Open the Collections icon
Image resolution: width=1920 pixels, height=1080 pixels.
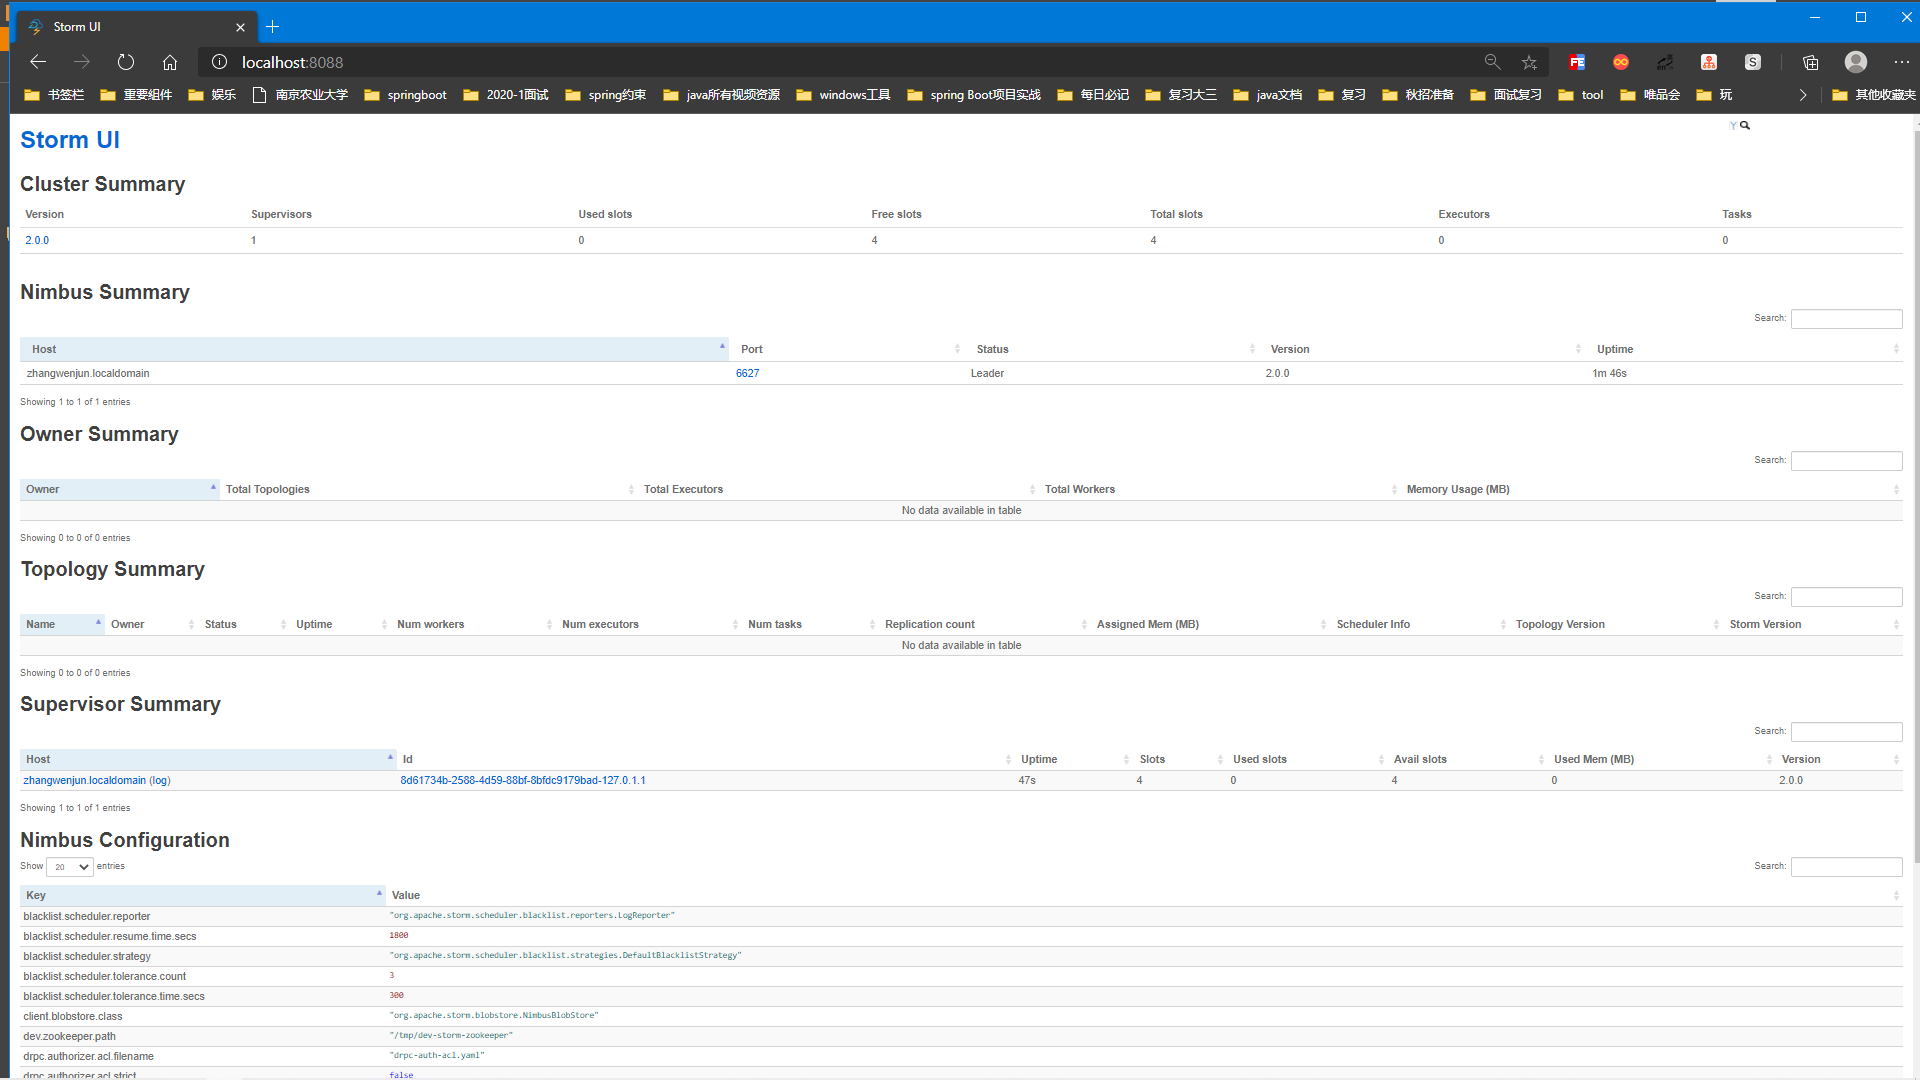point(1810,62)
